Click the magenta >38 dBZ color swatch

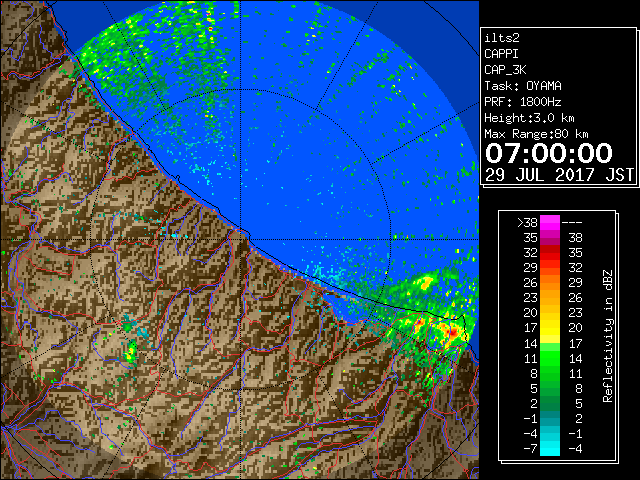pyautogui.click(x=550, y=222)
